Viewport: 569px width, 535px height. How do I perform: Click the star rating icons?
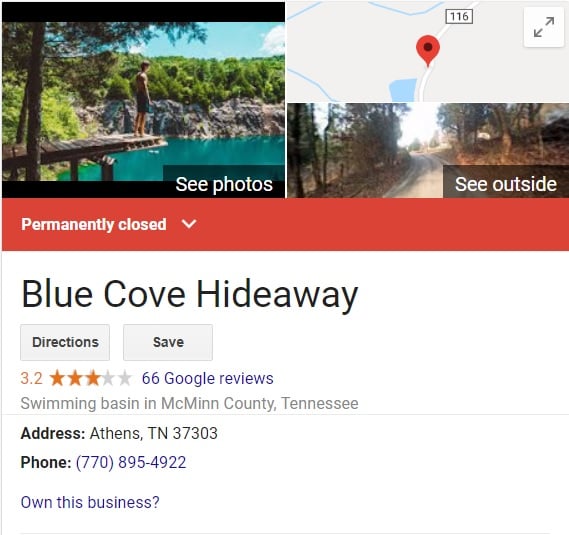(x=91, y=378)
